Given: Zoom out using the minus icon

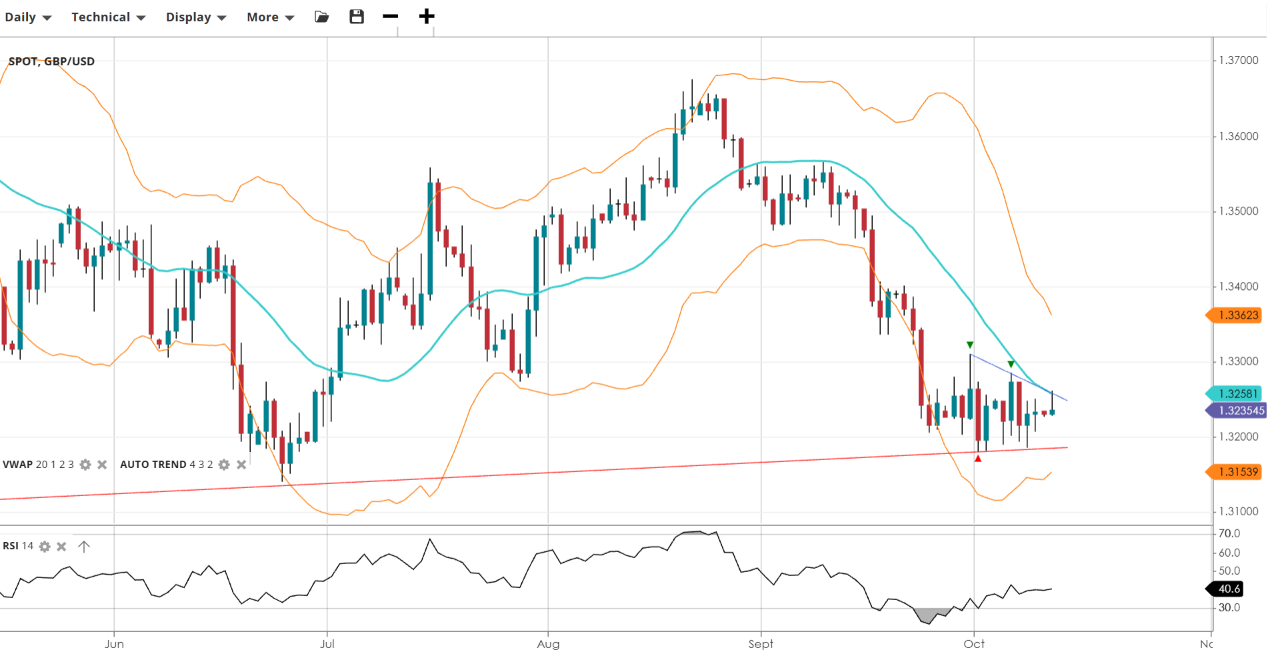Looking at the screenshot, I should 390,17.
